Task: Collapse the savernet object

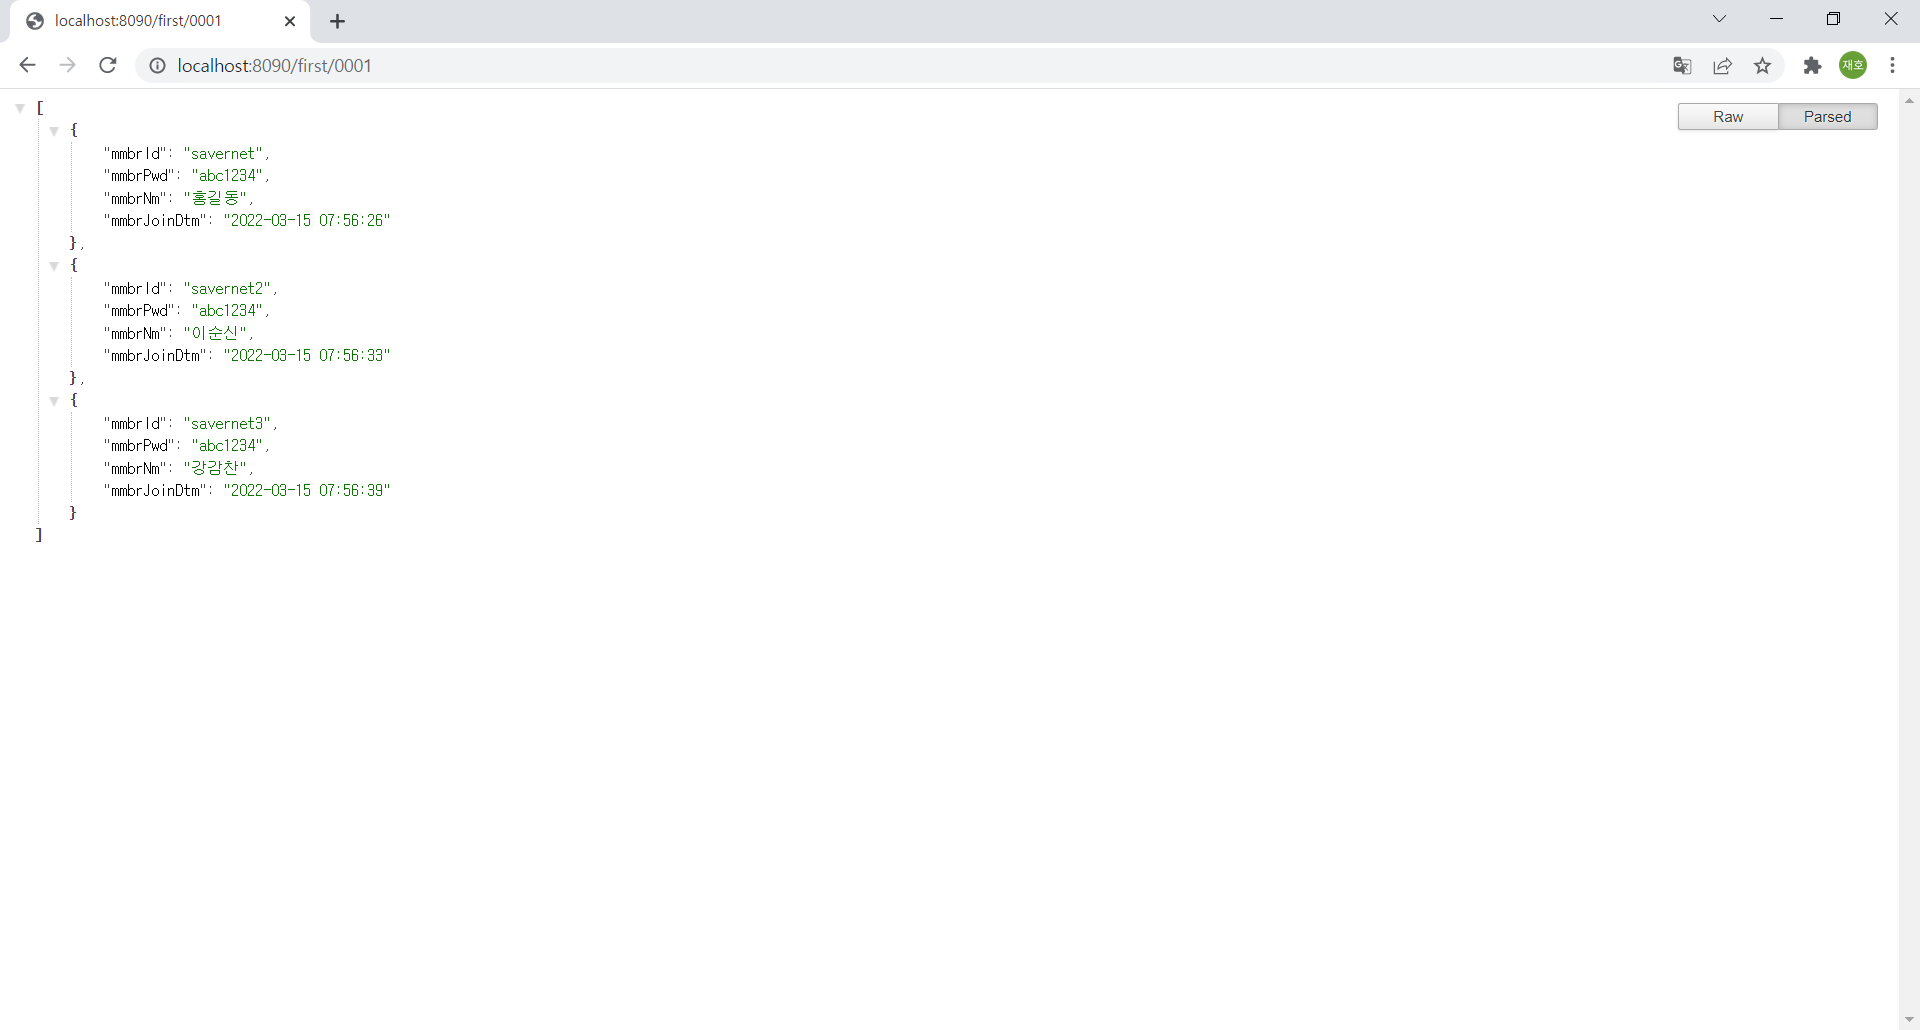Action: [x=54, y=131]
